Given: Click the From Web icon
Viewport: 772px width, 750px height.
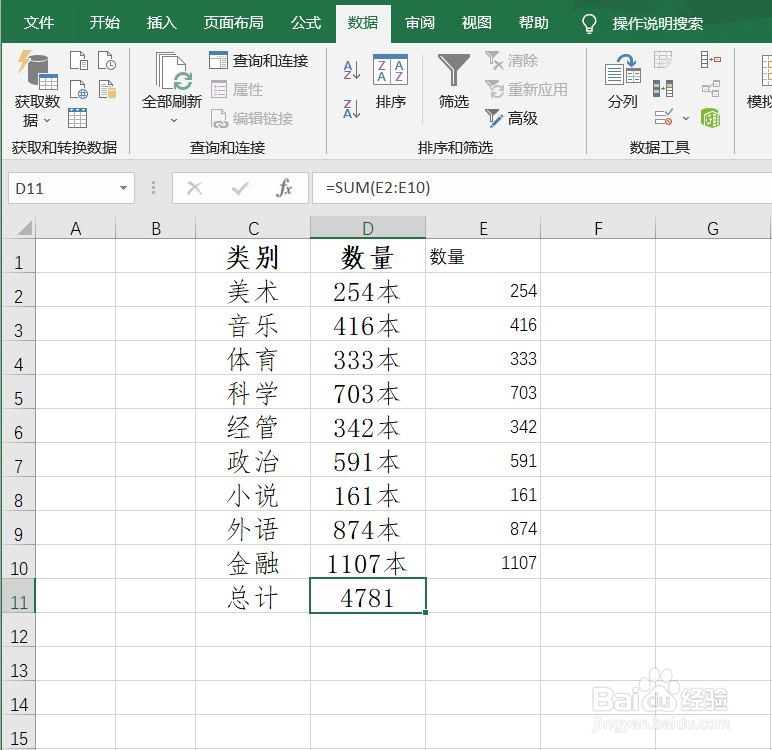Looking at the screenshot, I should [x=79, y=89].
